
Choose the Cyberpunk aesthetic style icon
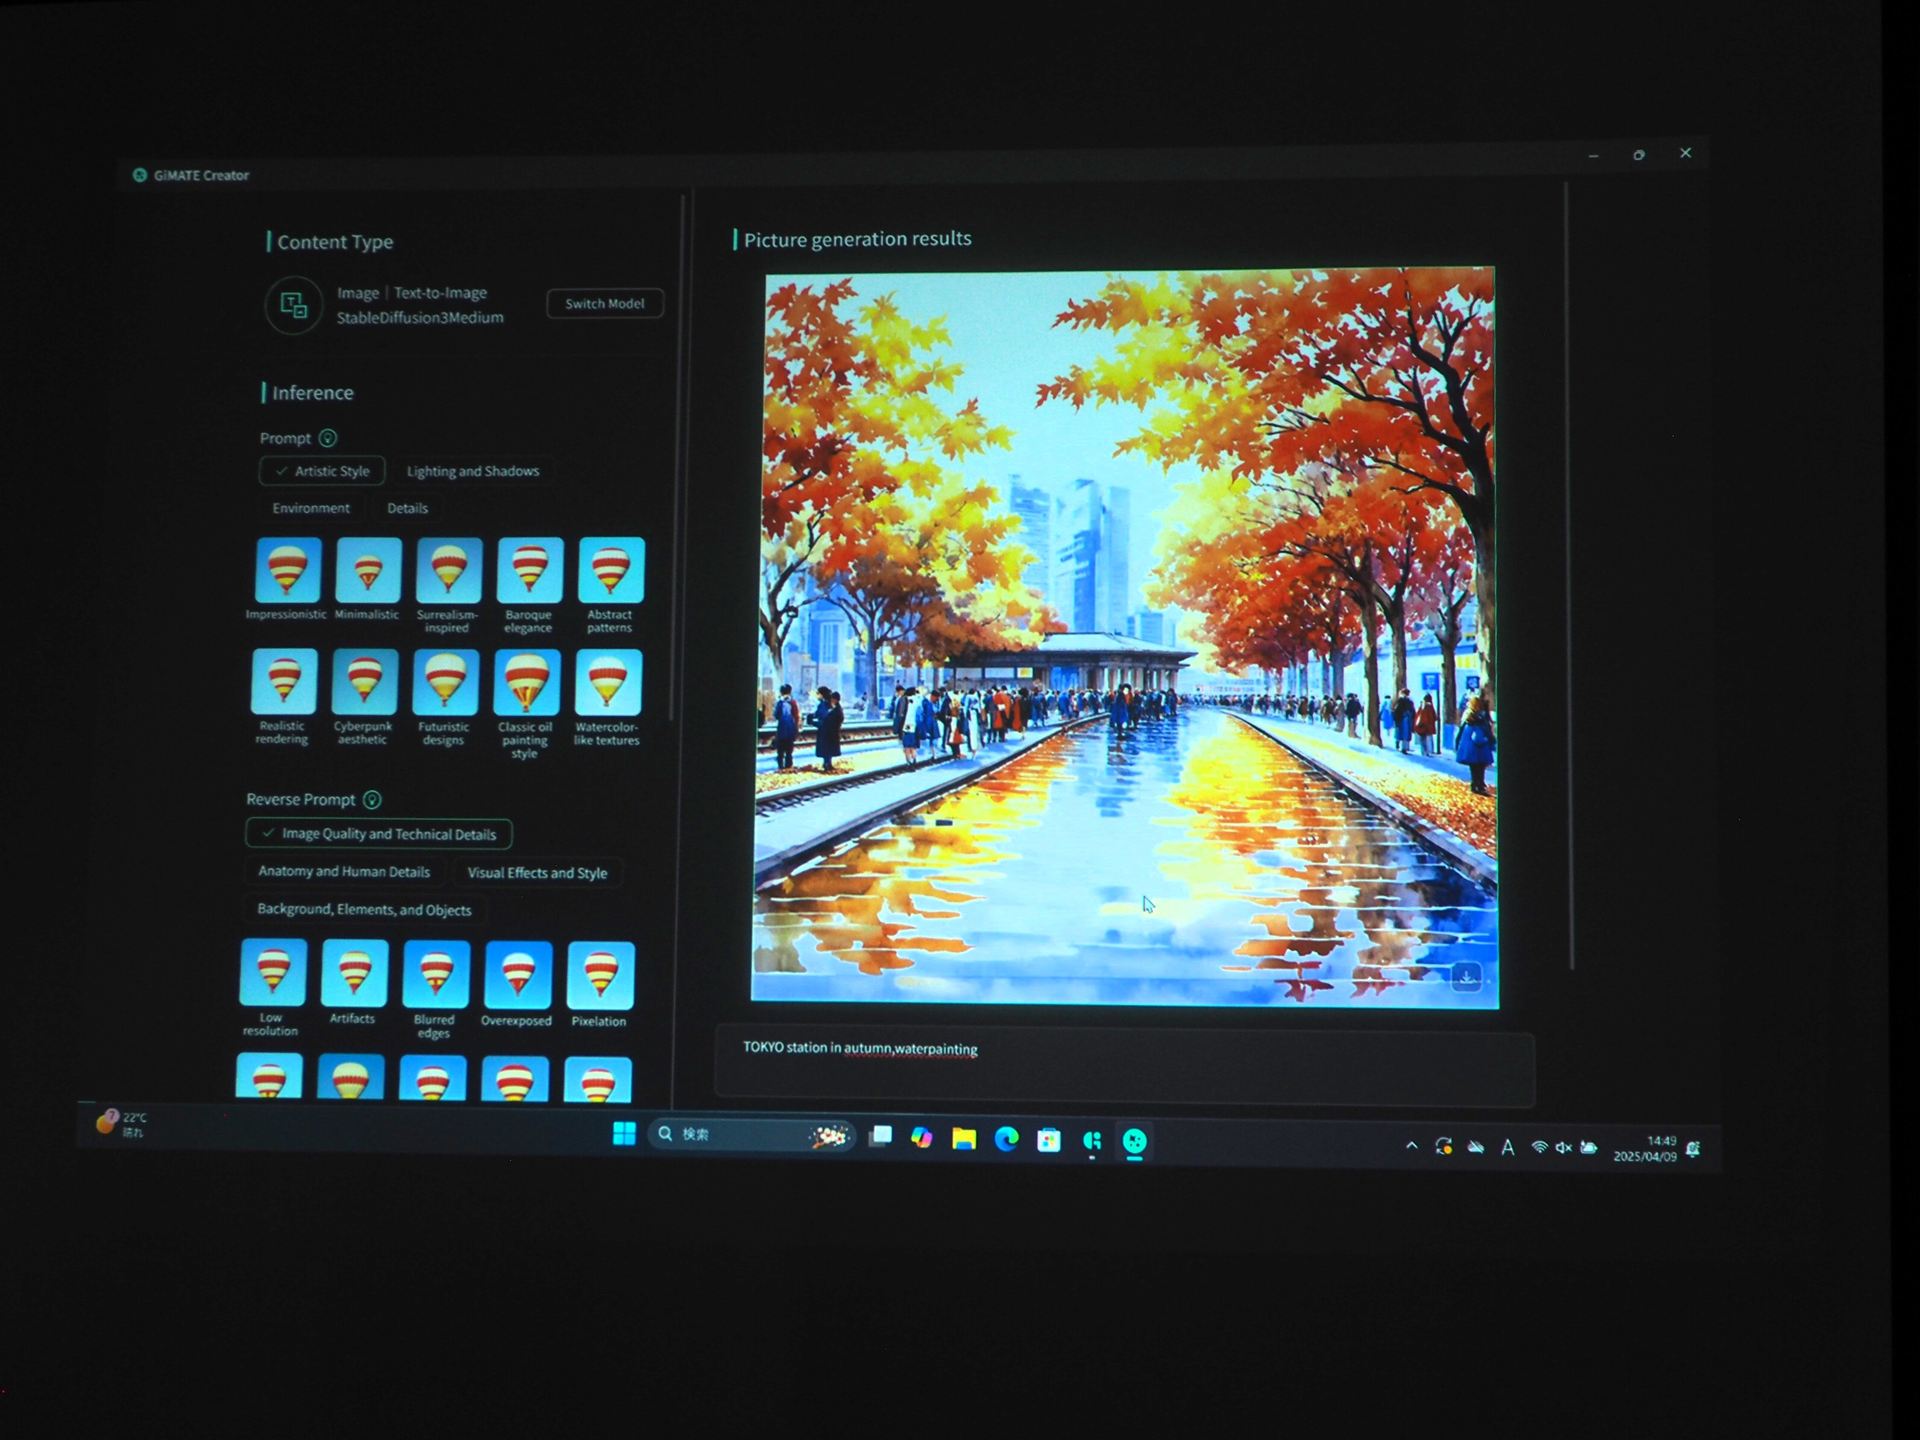coord(365,682)
